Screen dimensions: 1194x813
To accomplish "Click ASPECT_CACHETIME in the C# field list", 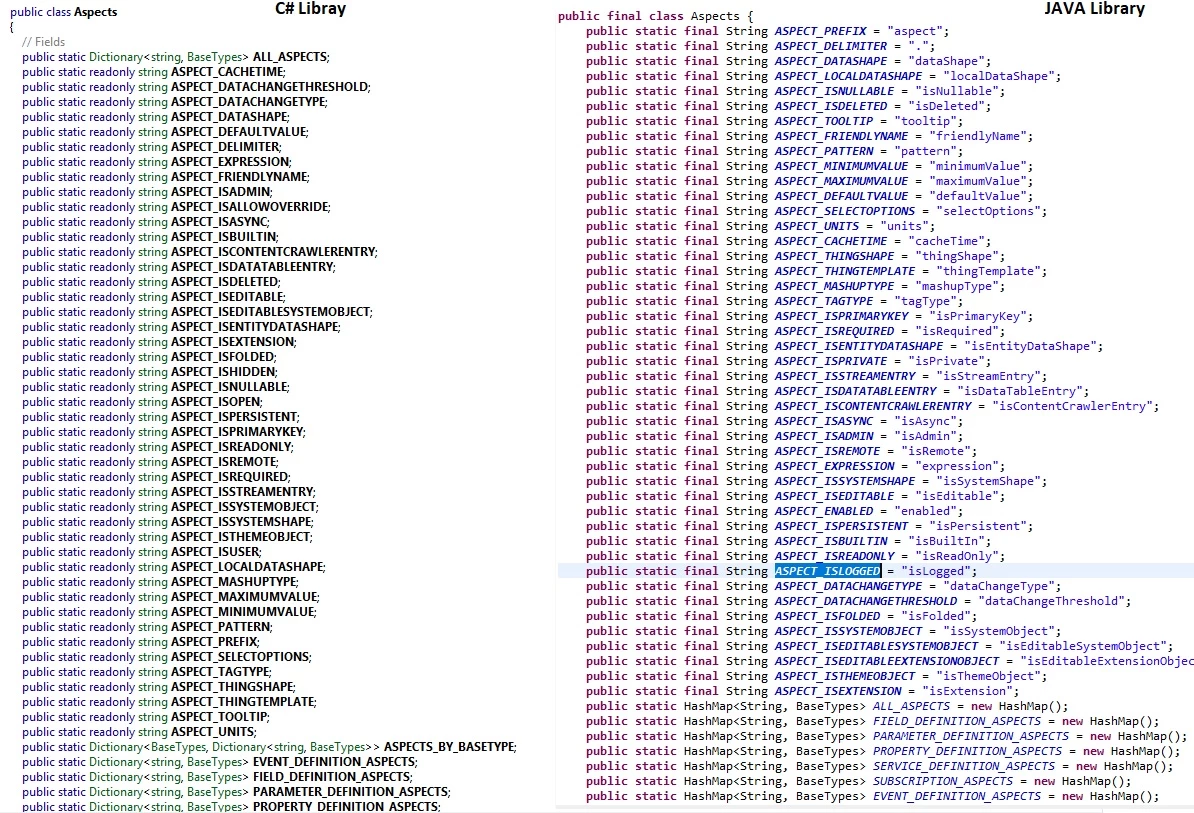I will click(x=227, y=72).
